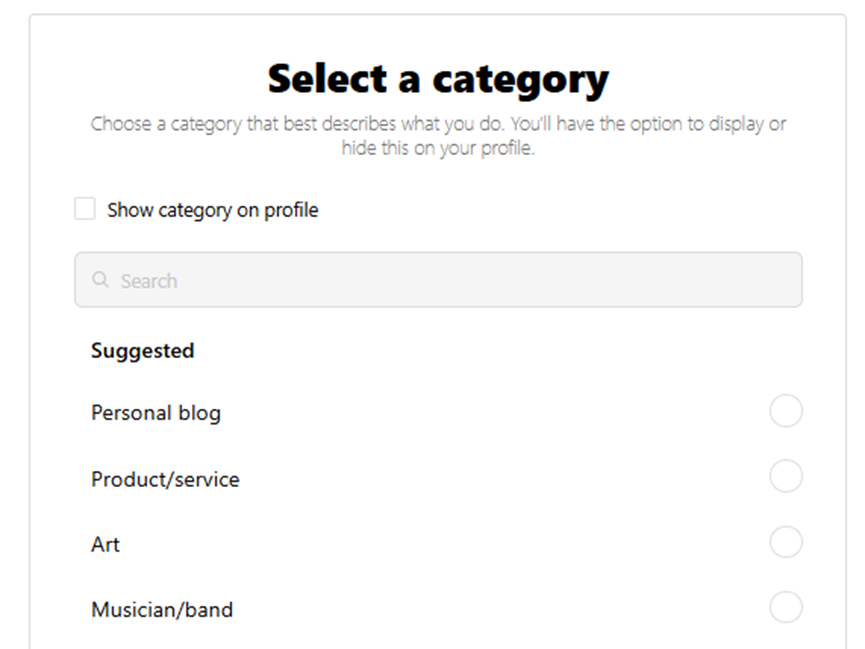Select the Personal blog radio button
This screenshot has height=649, width=865.
tap(786, 411)
